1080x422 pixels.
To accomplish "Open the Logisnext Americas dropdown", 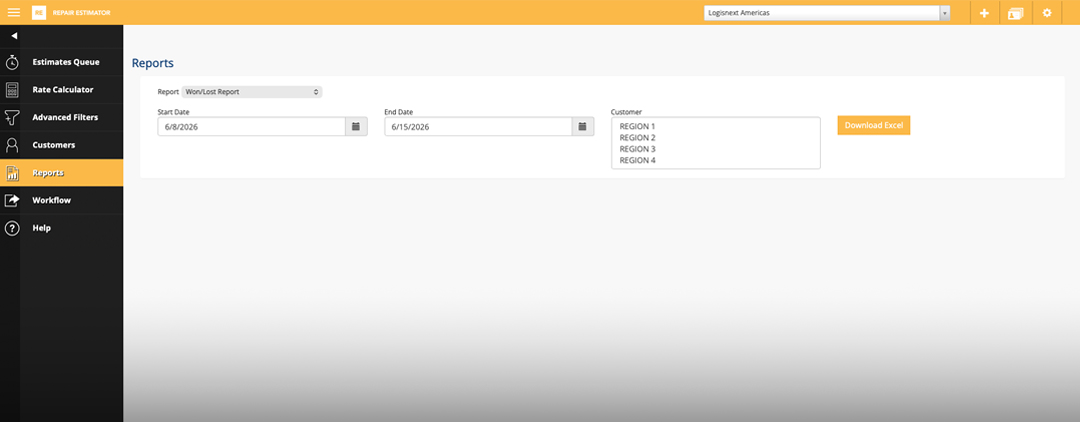I will pyautogui.click(x=827, y=12).
